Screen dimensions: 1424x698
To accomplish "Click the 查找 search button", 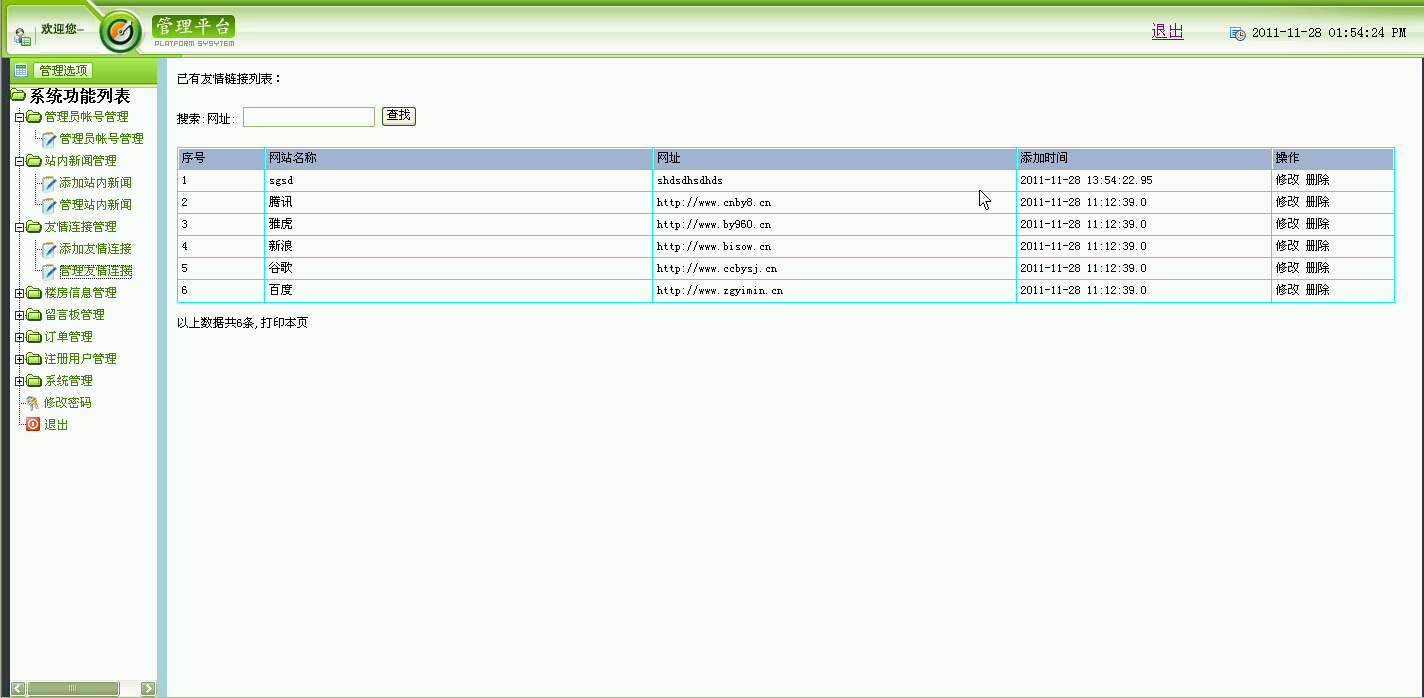I will pos(398,116).
